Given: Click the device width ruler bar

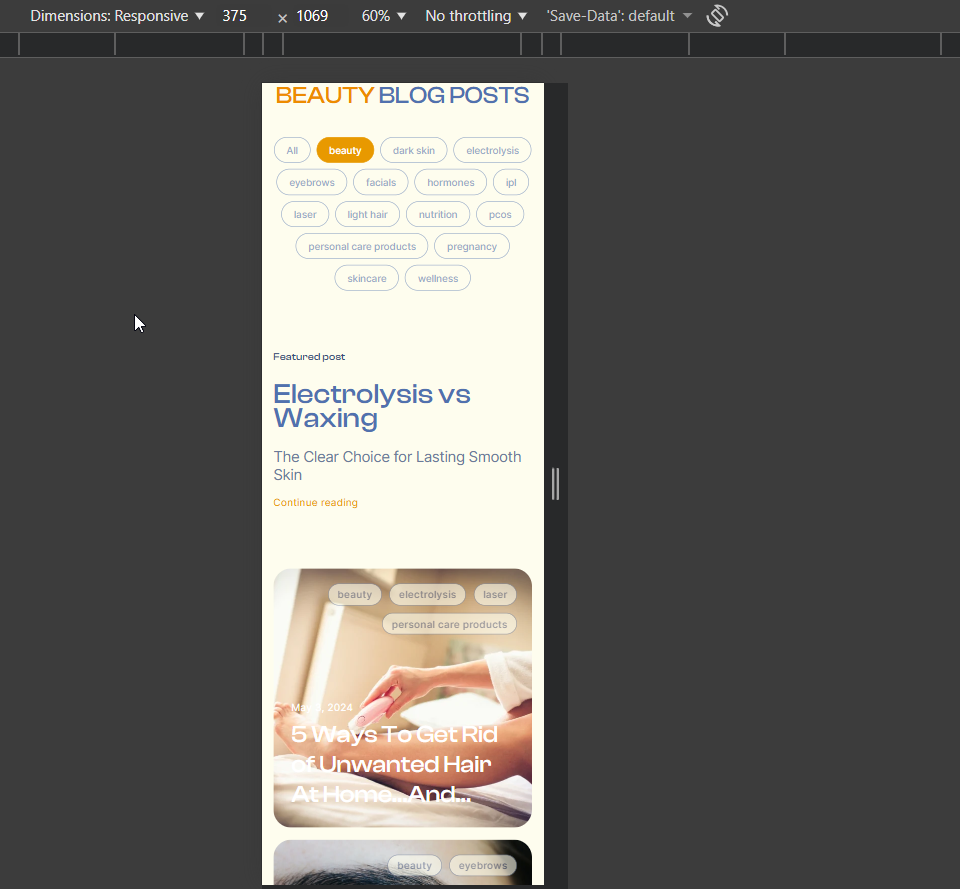Looking at the screenshot, I should pos(480,45).
